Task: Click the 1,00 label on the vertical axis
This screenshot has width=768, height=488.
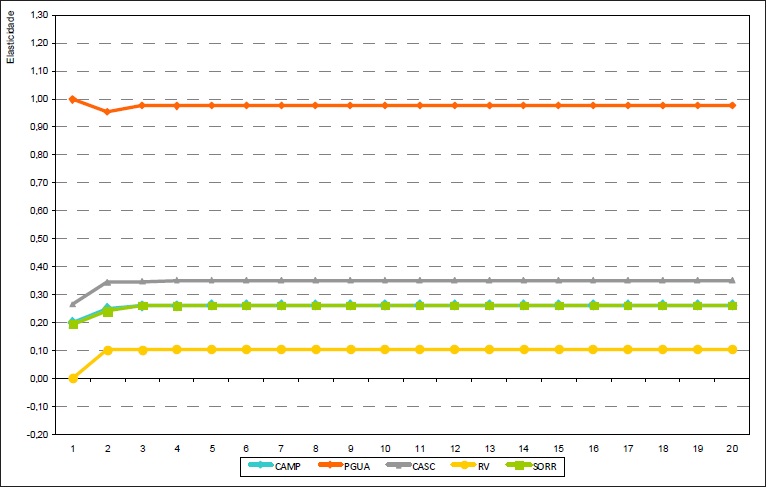Action: [38, 99]
